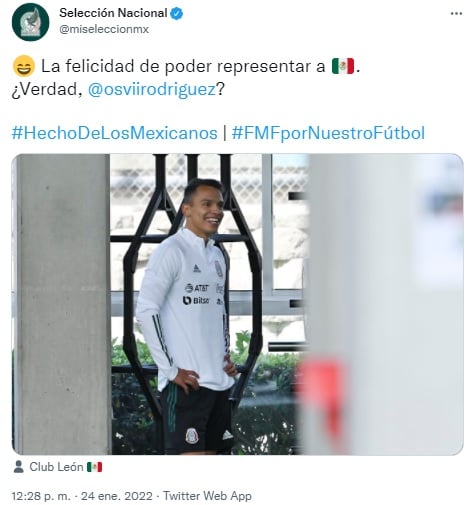Viewport: 472px width, 505px height.
Task: Open the three-dot more options menu
Action: click(x=456, y=14)
